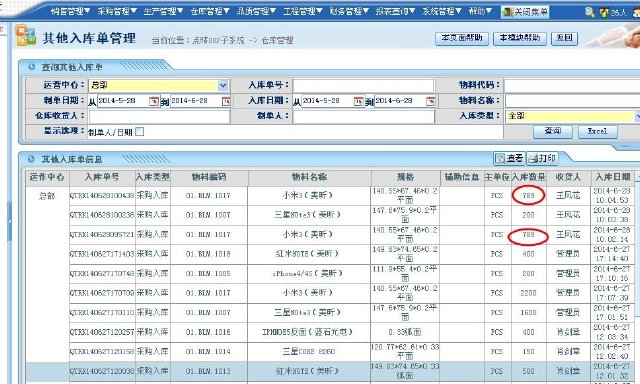640x384 pixels.
Task: Collapse the left sidebar handle arrow
Action: (9, 221)
